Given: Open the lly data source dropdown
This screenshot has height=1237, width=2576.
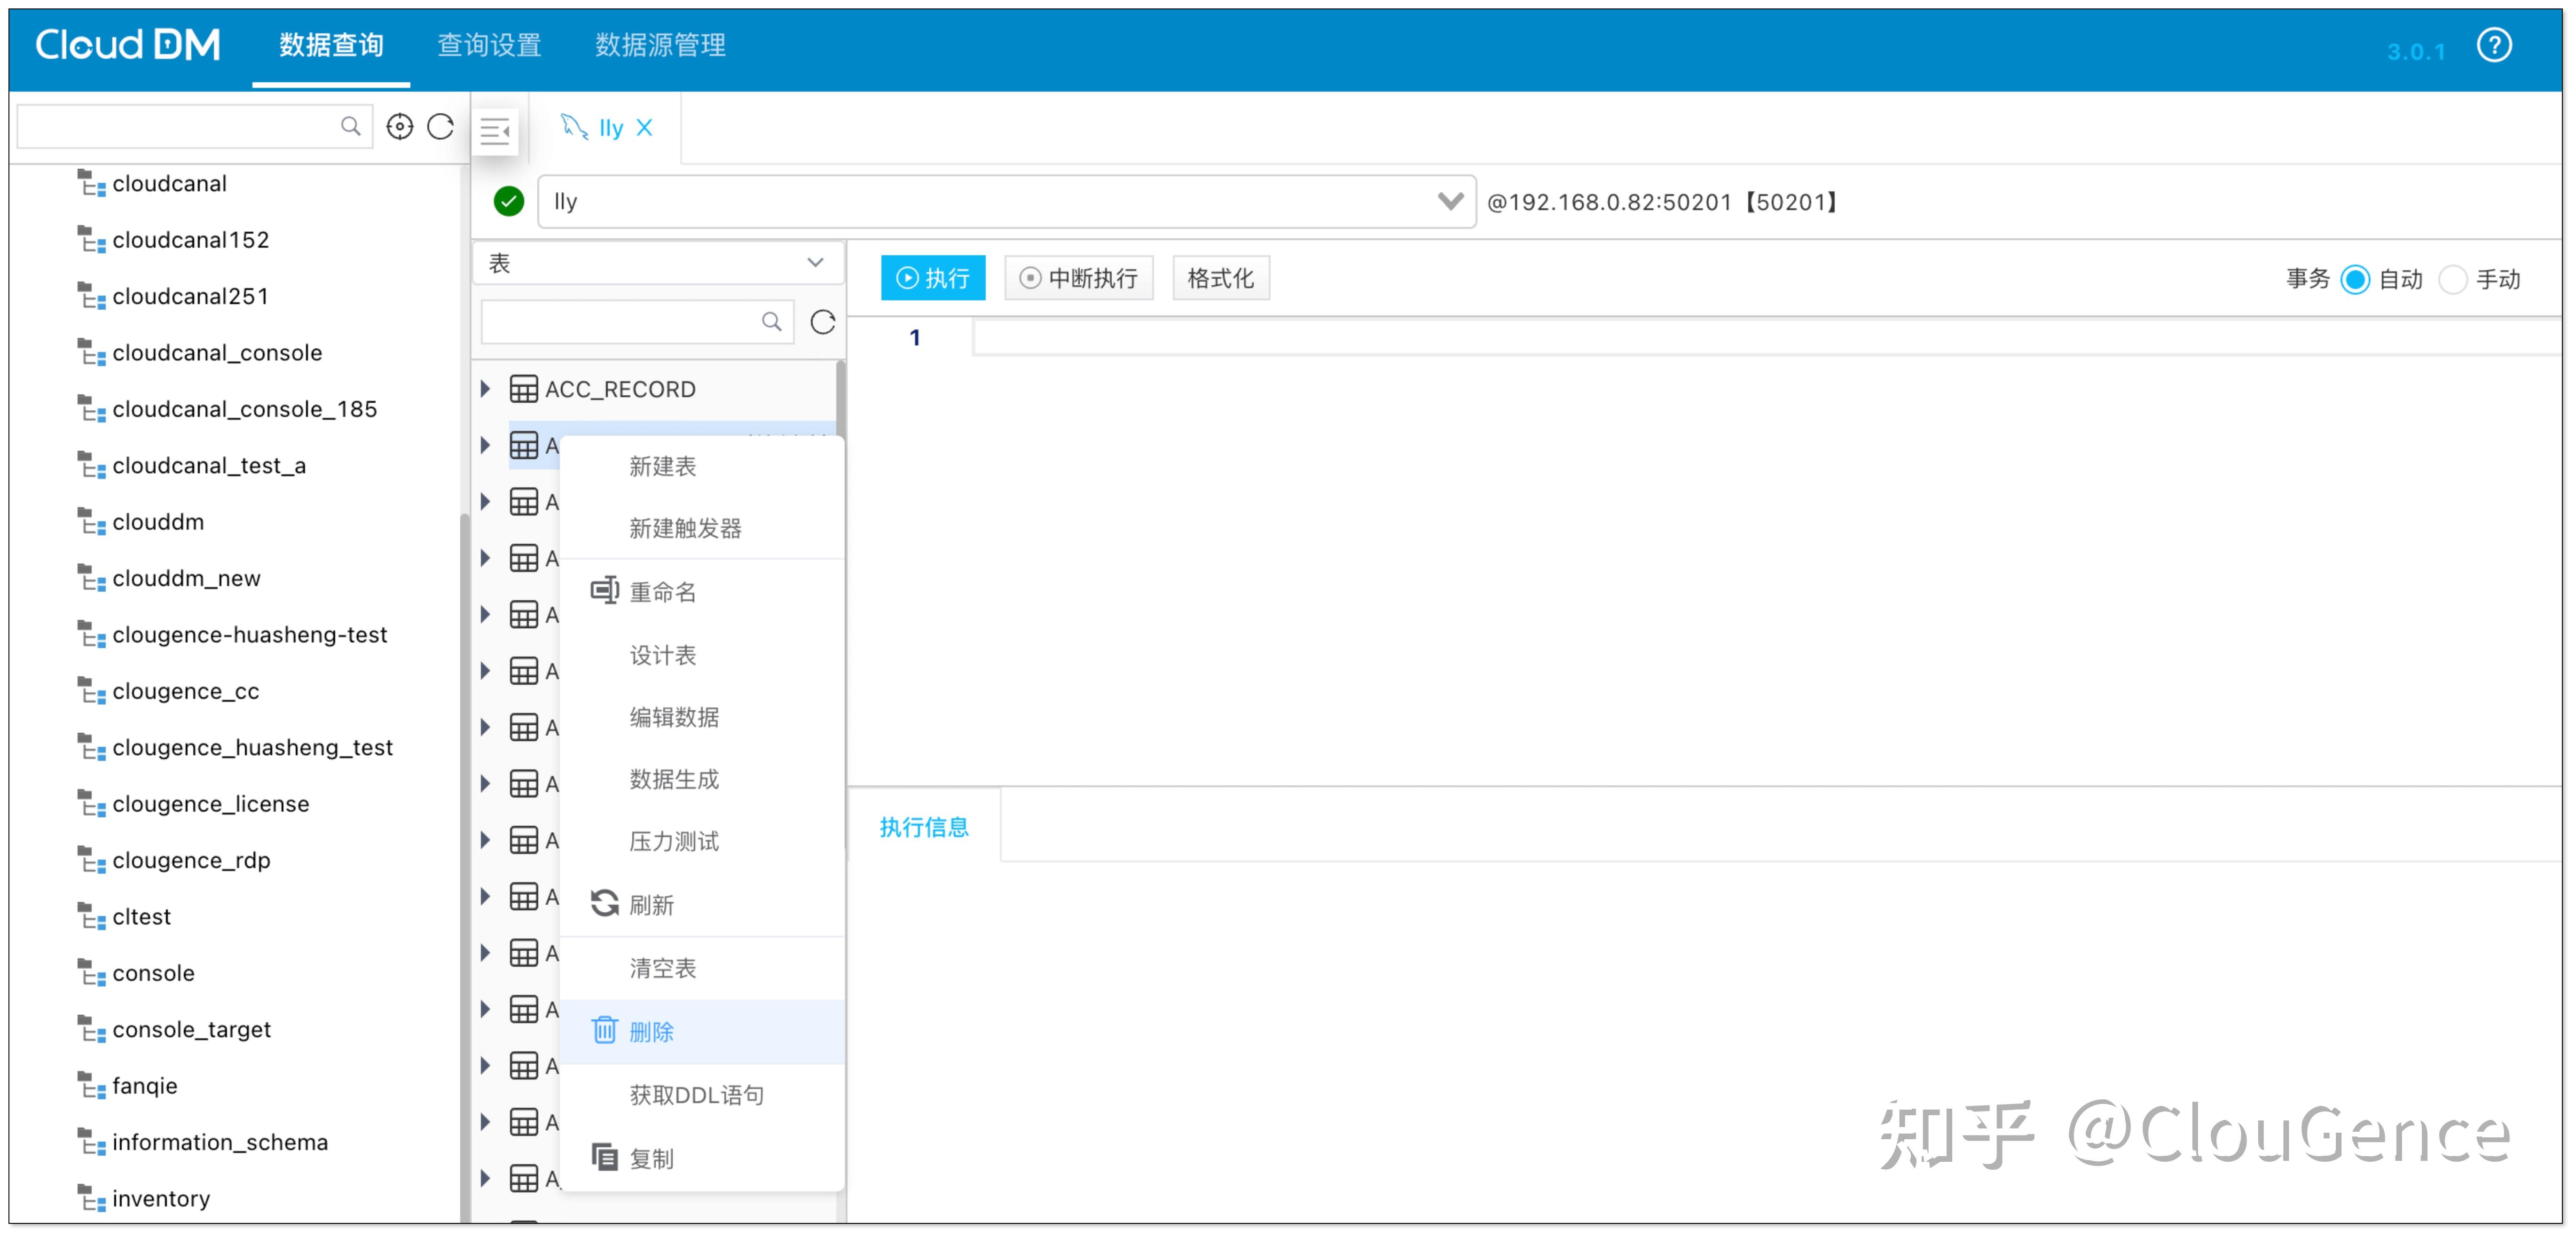Looking at the screenshot, I should coord(1449,202).
